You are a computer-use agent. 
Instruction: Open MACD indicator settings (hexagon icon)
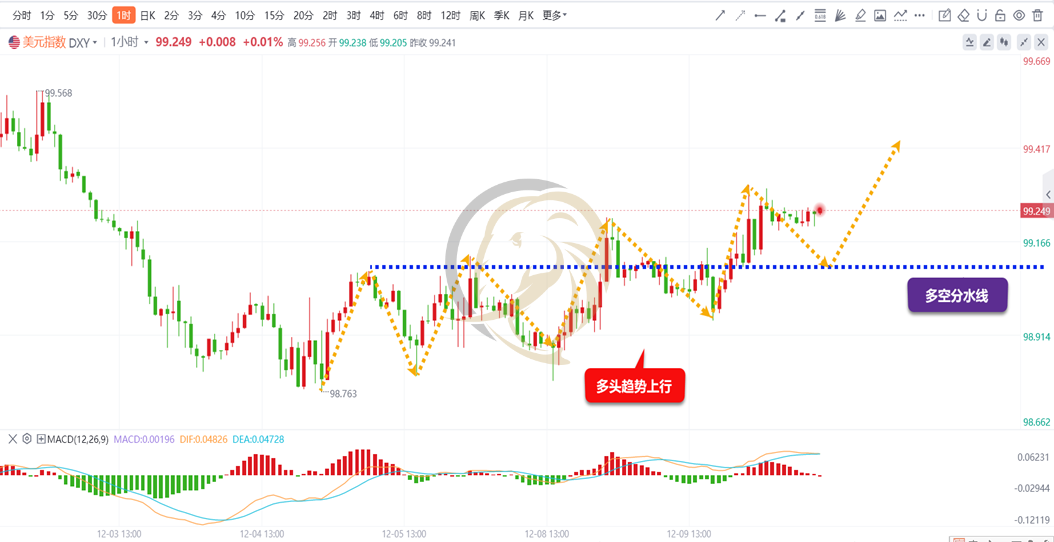click(27, 439)
